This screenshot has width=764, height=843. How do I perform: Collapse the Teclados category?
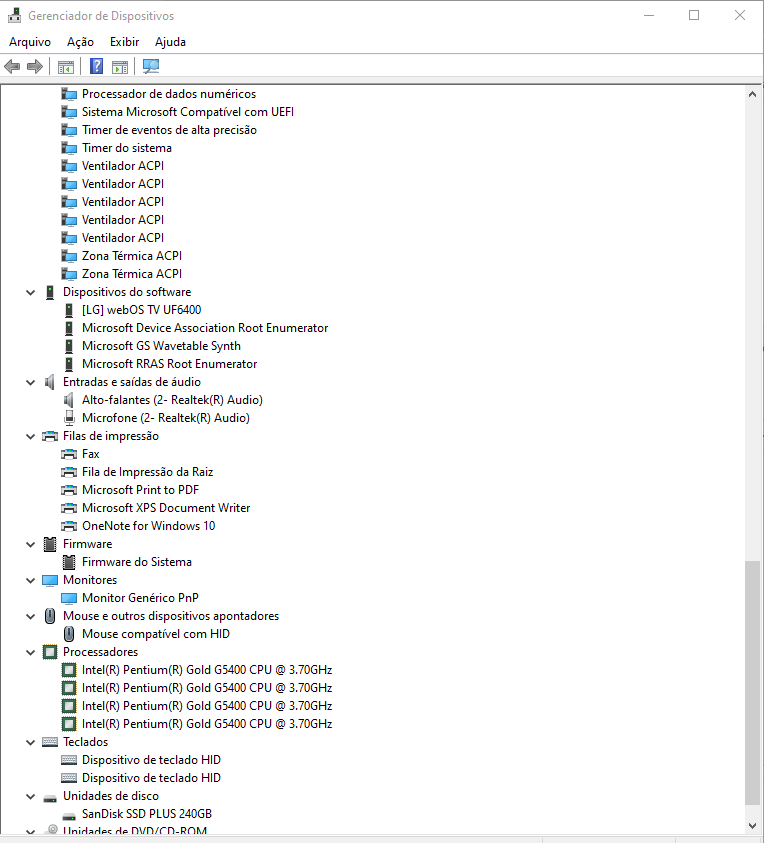pyautogui.click(x=31, y=742)
